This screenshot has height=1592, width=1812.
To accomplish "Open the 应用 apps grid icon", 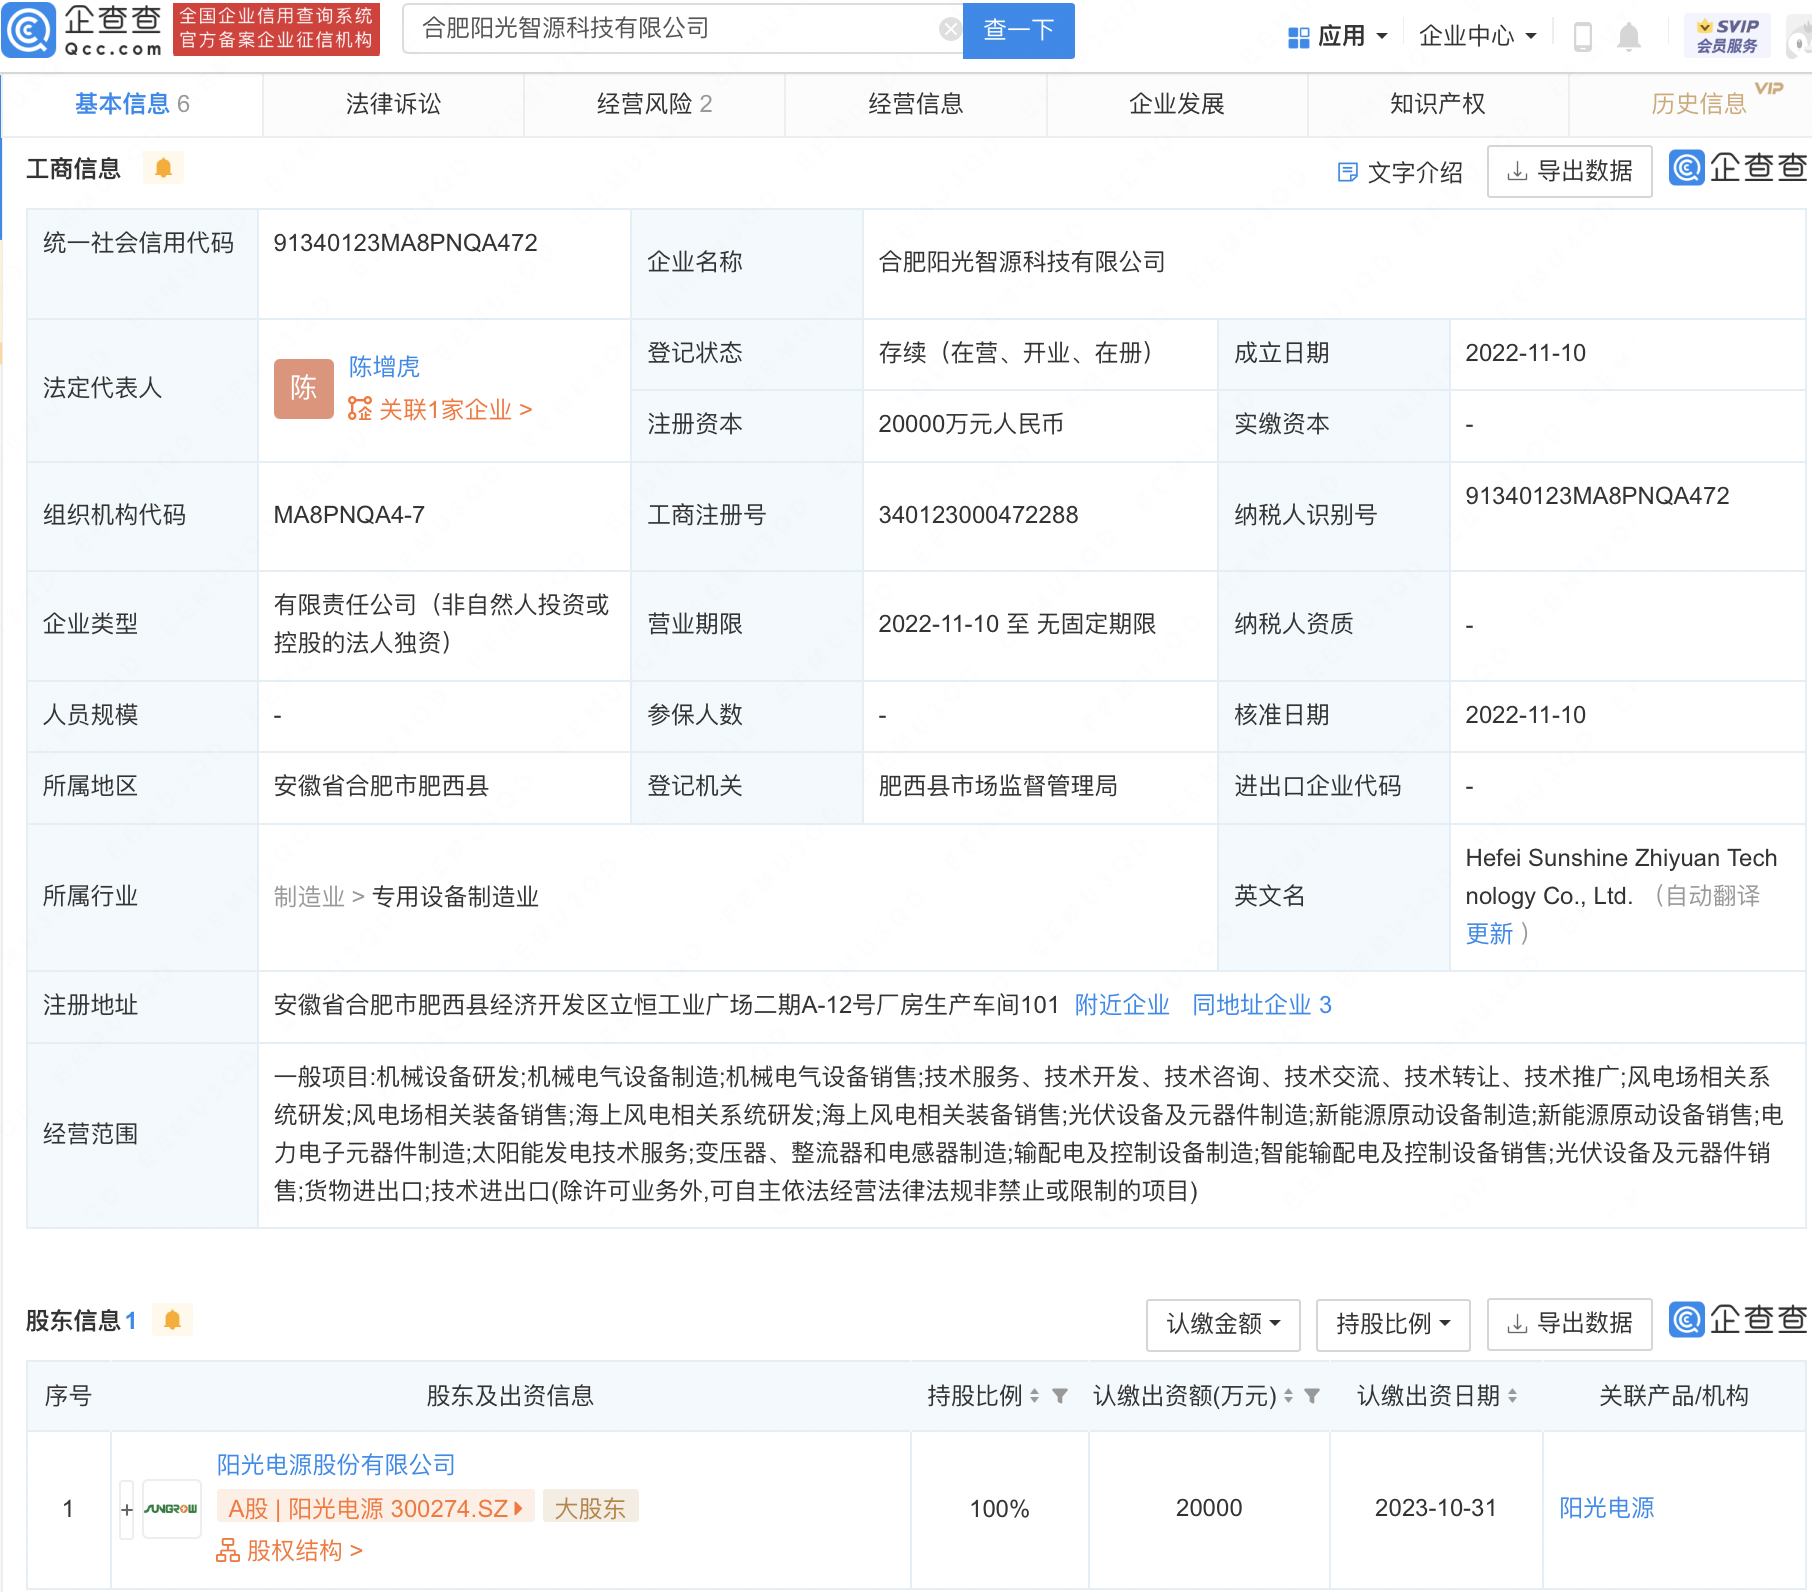I will click(x=1298, y=38).
